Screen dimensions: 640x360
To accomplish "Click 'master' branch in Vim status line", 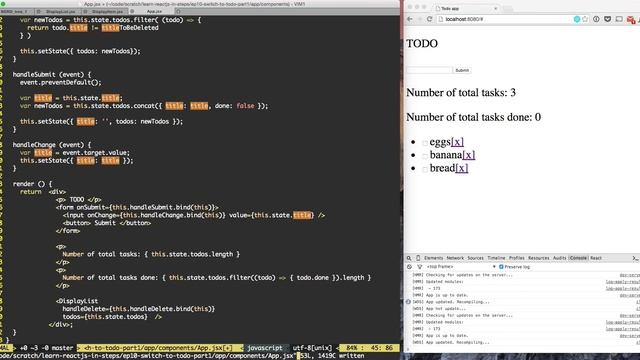I will click(x=62, y=348).
